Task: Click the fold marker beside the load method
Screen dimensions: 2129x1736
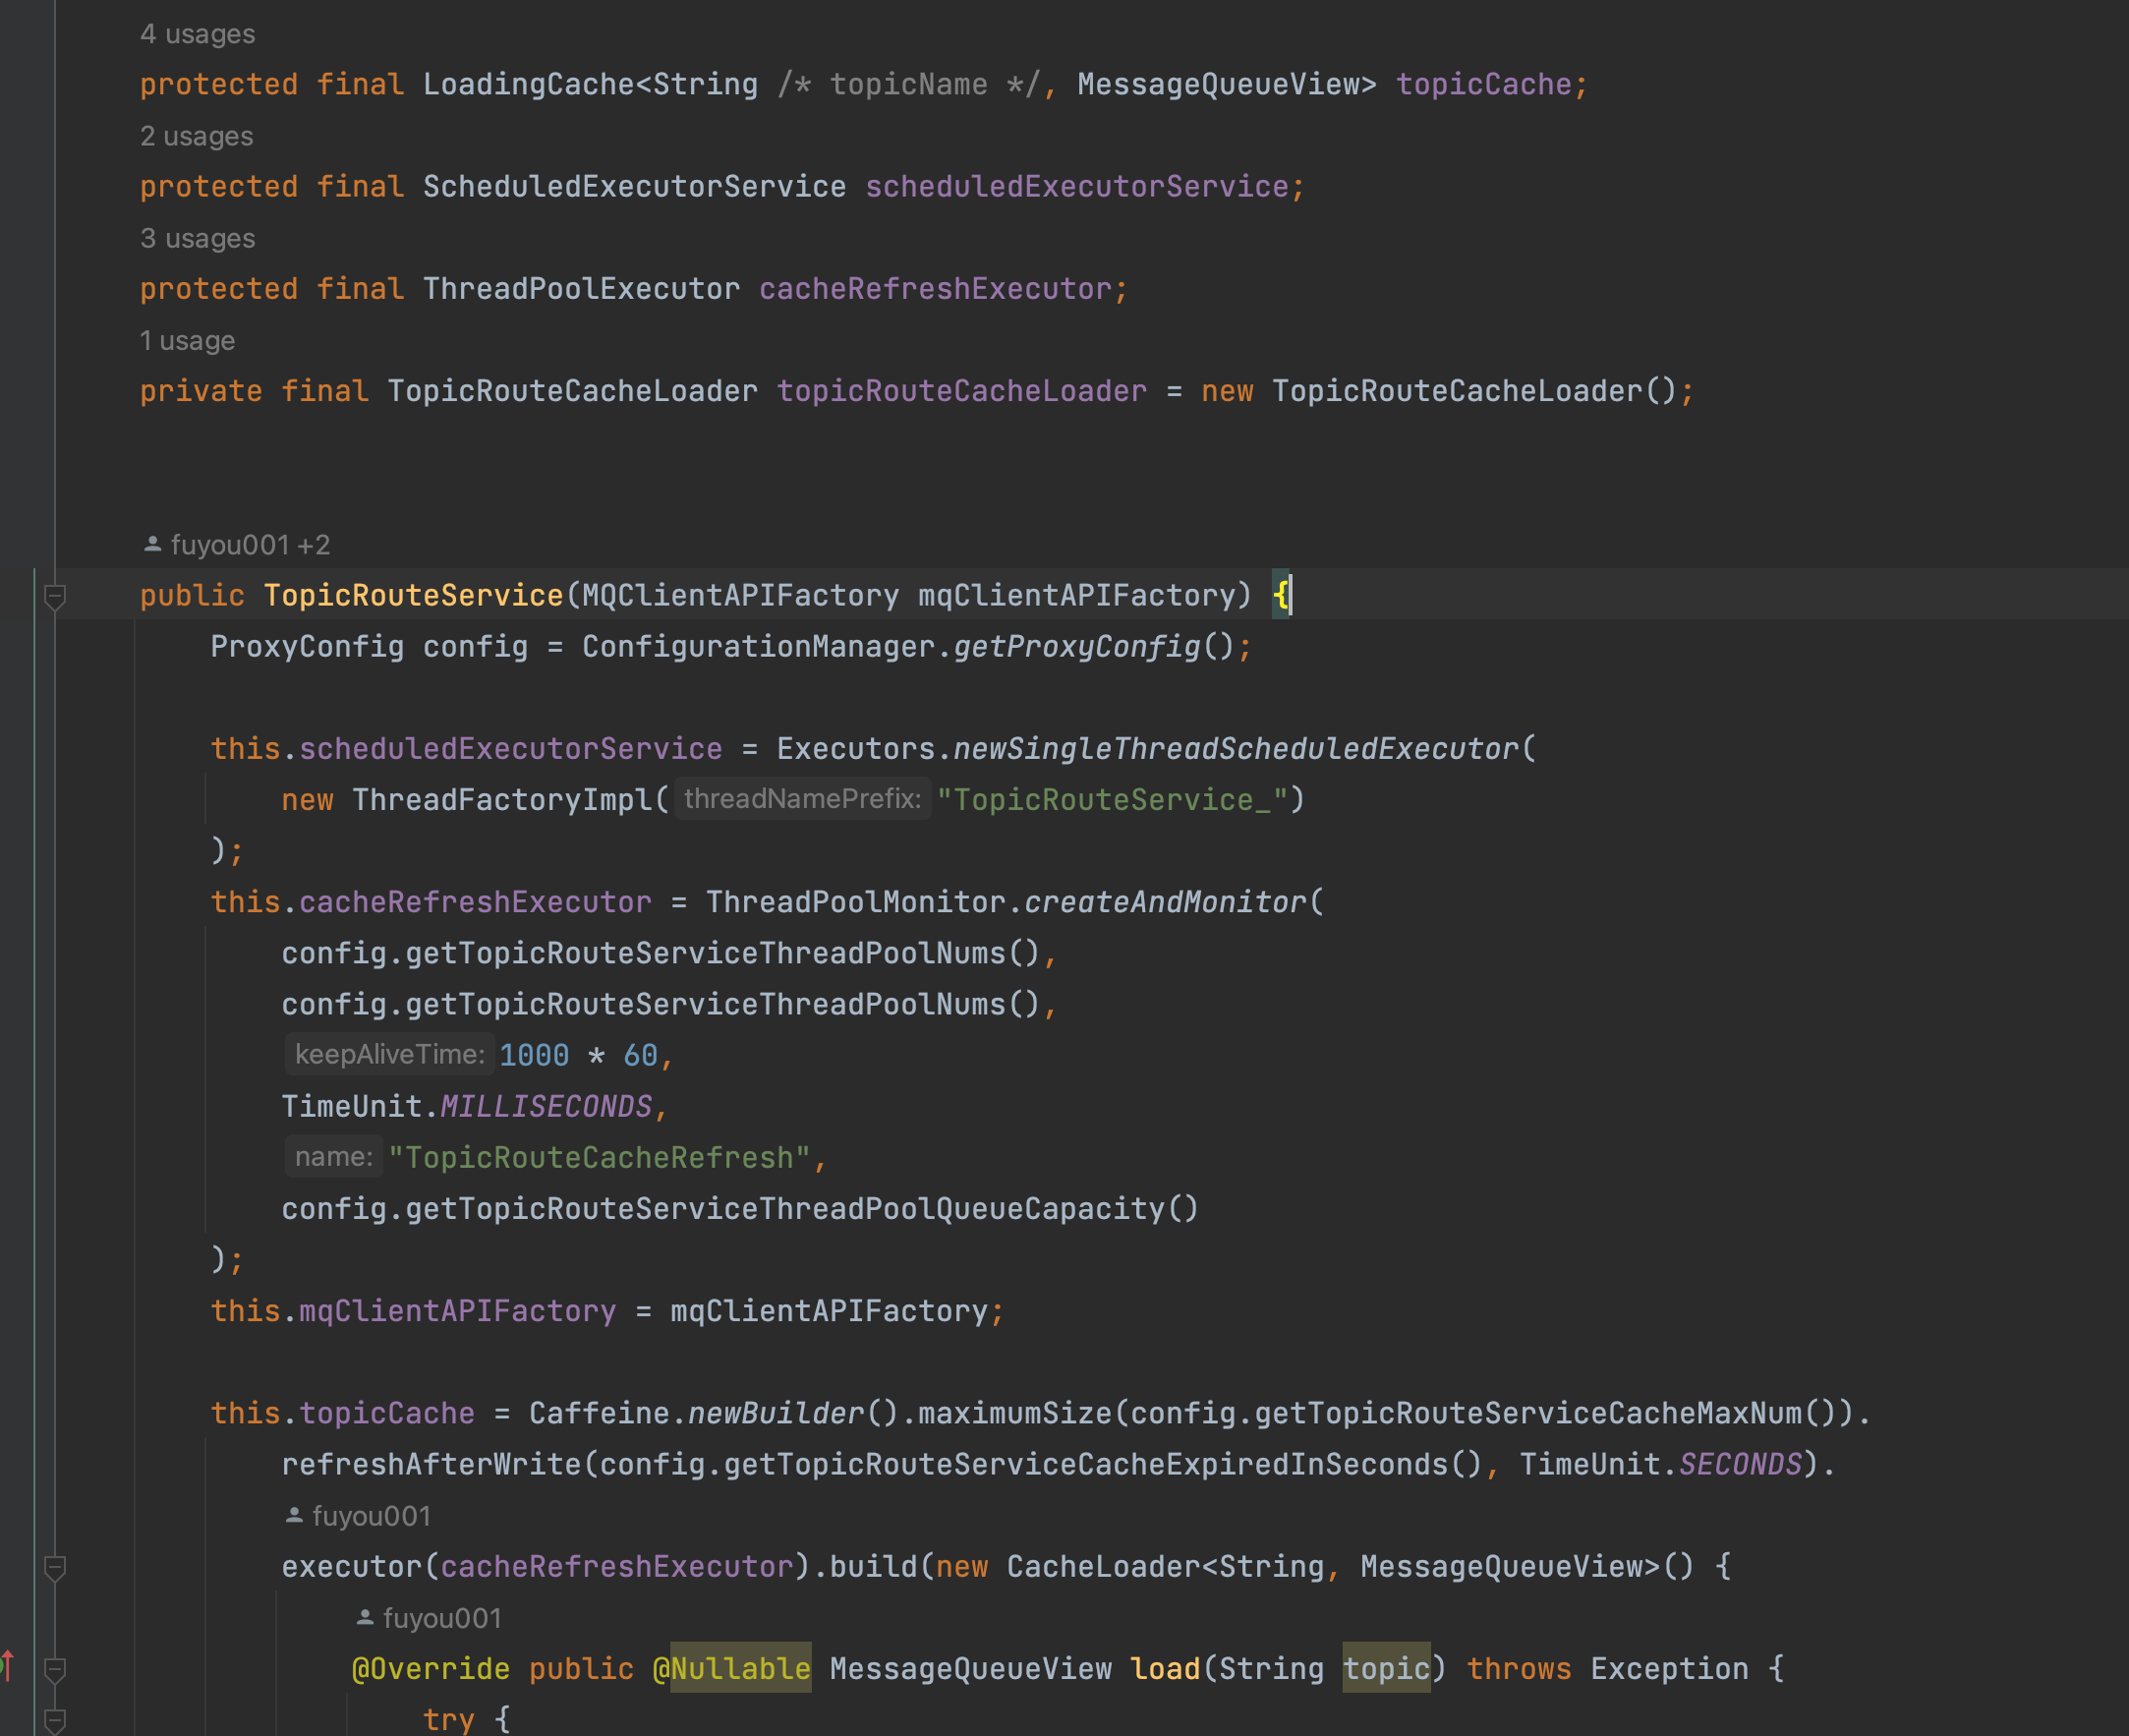Action: point(55,1668)
